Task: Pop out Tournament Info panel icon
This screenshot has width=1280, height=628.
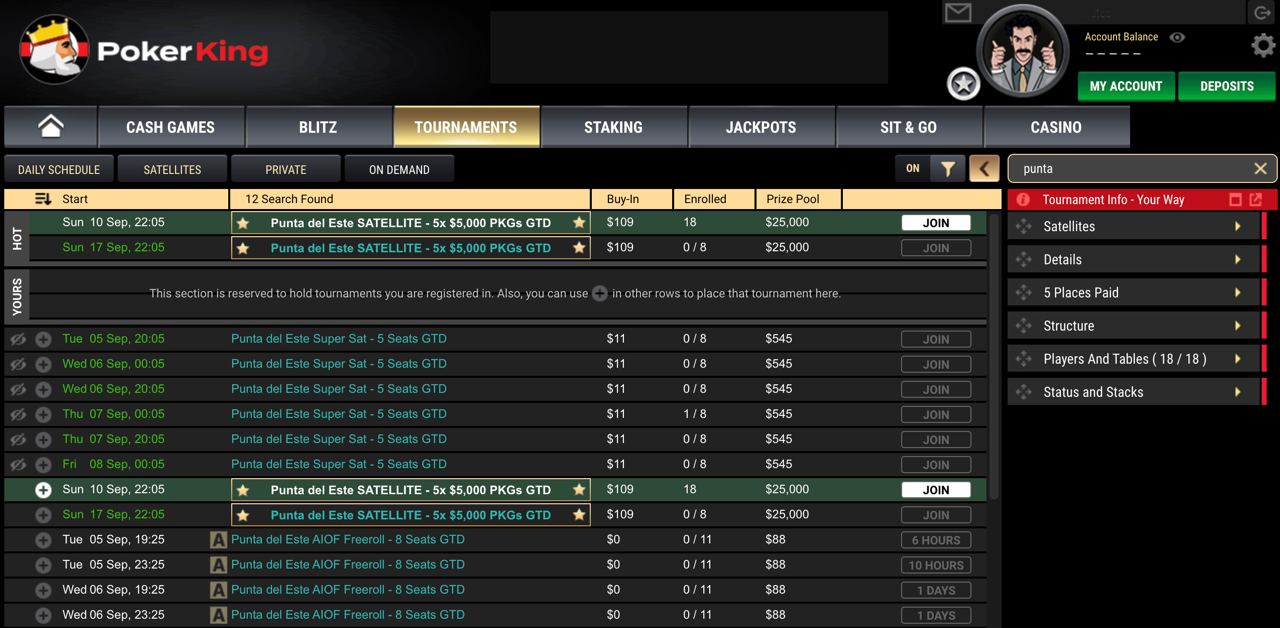Action: tap(1255, 199)
